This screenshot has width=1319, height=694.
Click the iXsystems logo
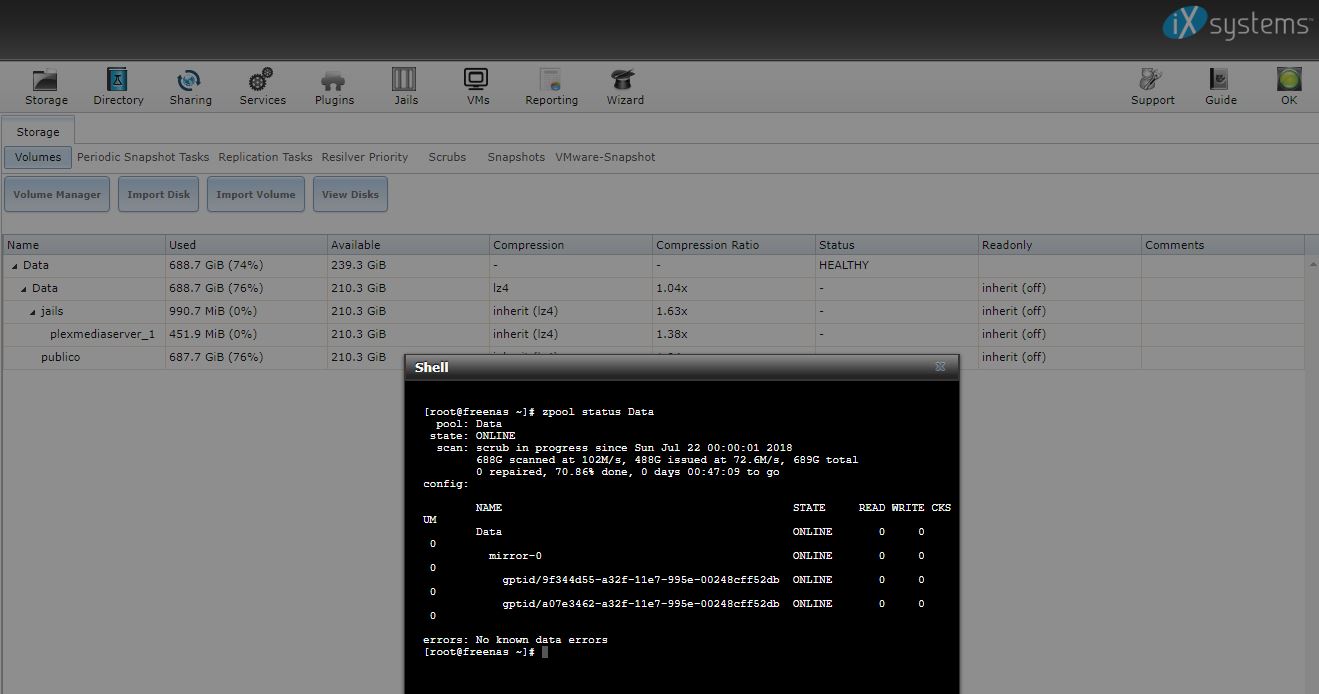(1236, 24)
